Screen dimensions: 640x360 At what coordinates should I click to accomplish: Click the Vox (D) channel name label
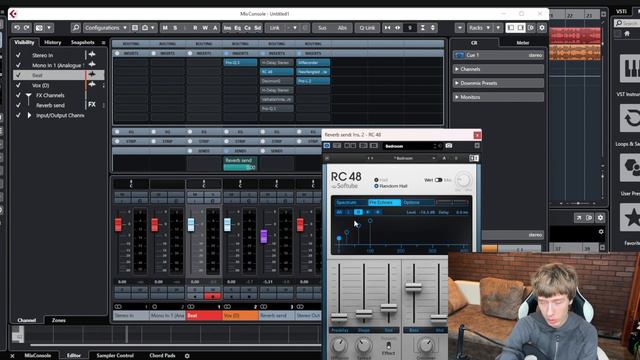tap(240, 316)
